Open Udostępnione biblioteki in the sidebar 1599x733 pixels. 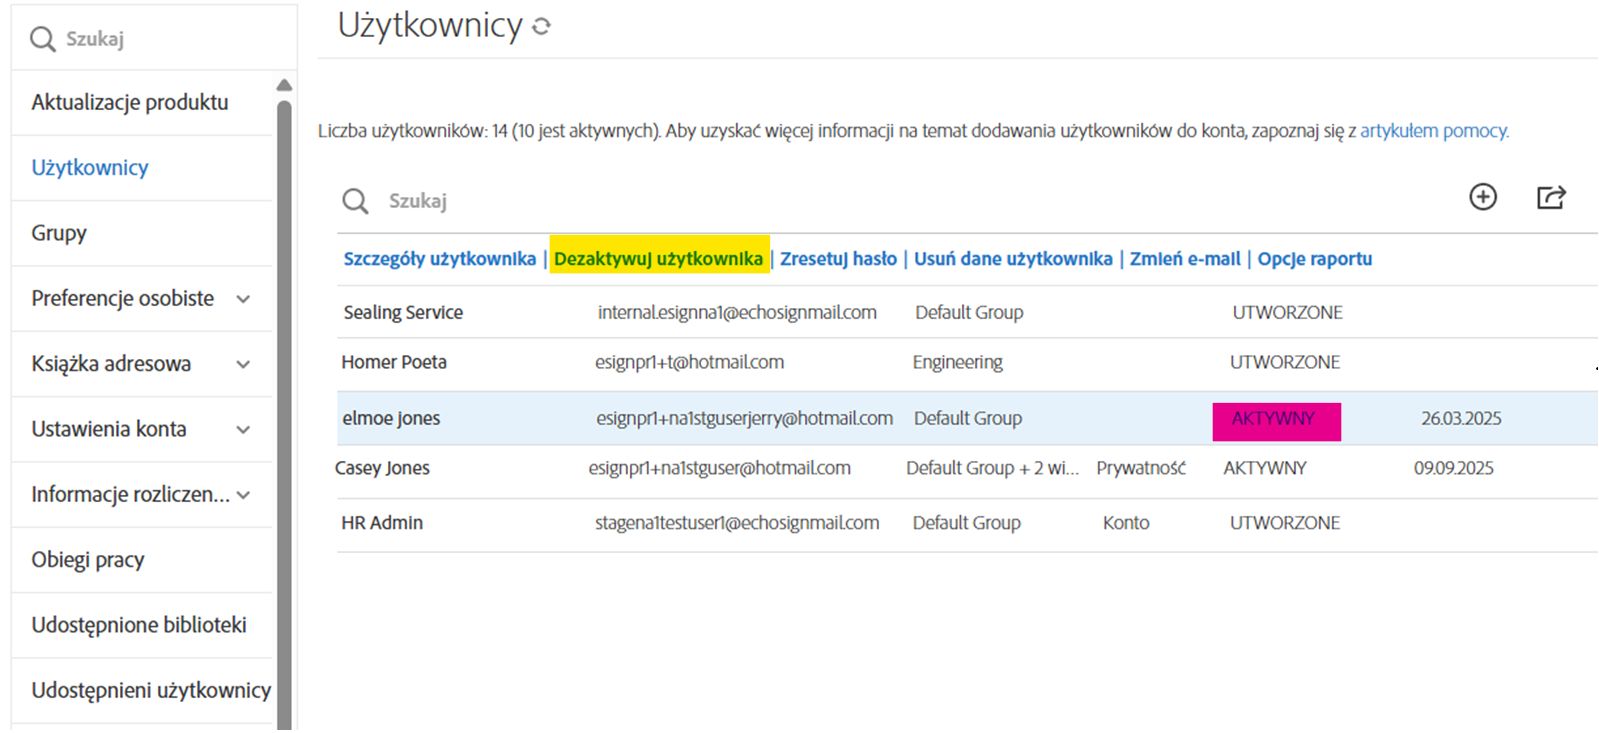139,625
